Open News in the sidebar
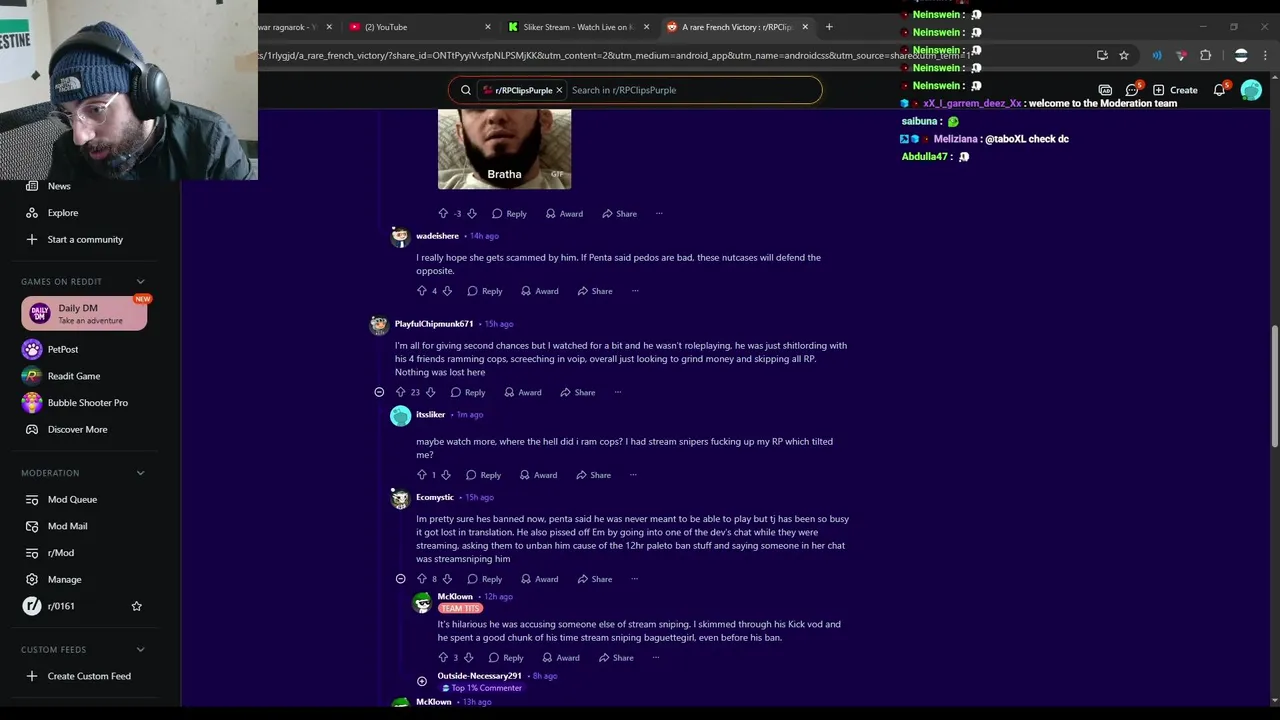 59,186
